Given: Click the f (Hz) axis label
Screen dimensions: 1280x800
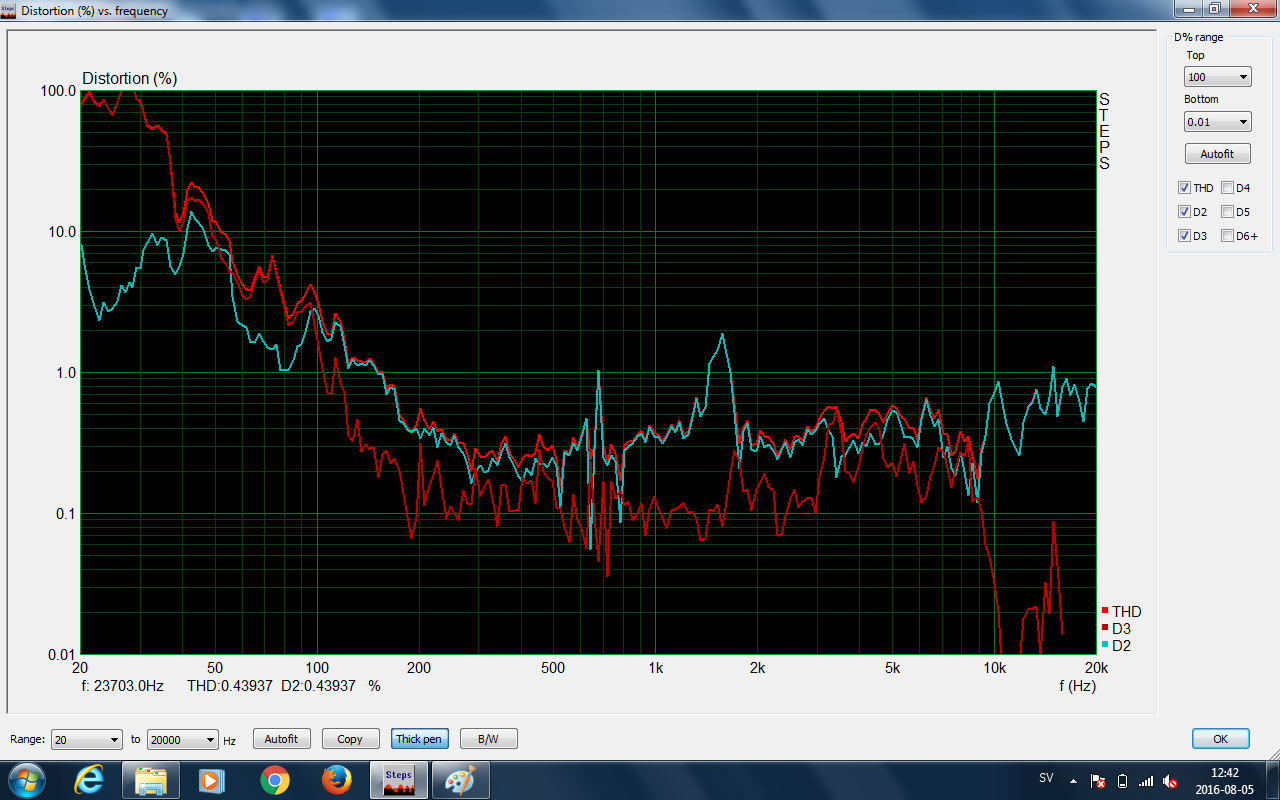Looking at the screenshot, I should pyautogui.click(x=1079, y=686).
